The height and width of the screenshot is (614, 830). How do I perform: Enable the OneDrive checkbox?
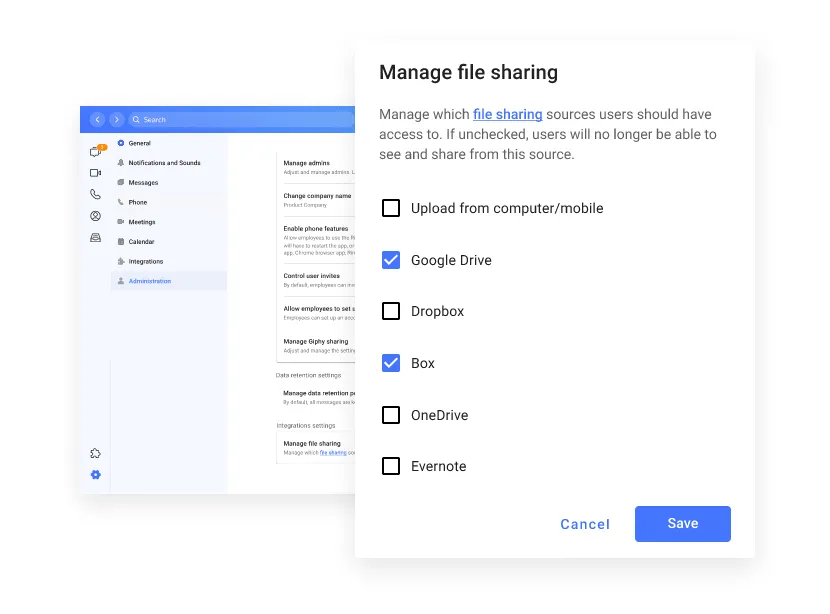(391, 415)
